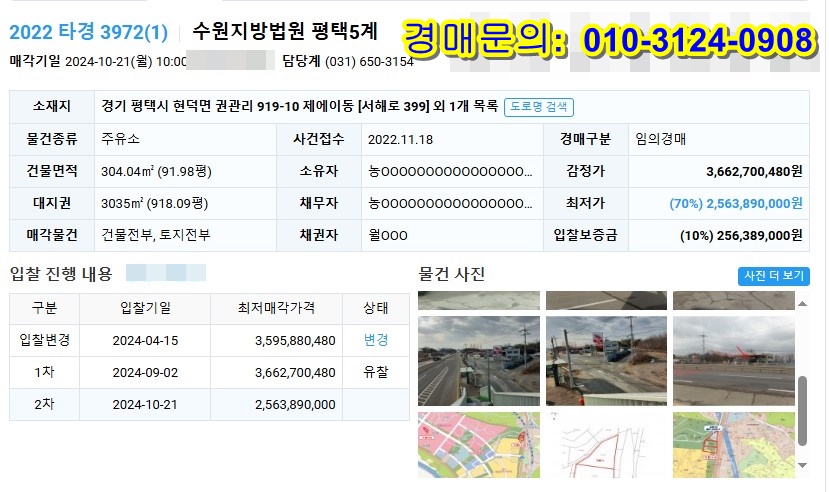Open 사진 더 보기 photo gallery
The width and height of the screenshot is (829, 492).
[773, 275]
